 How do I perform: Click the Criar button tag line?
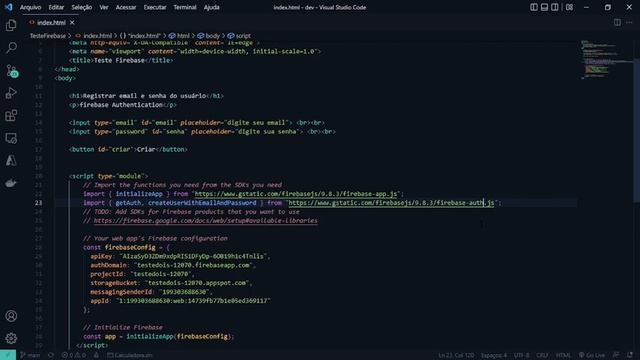click(128, 149)
